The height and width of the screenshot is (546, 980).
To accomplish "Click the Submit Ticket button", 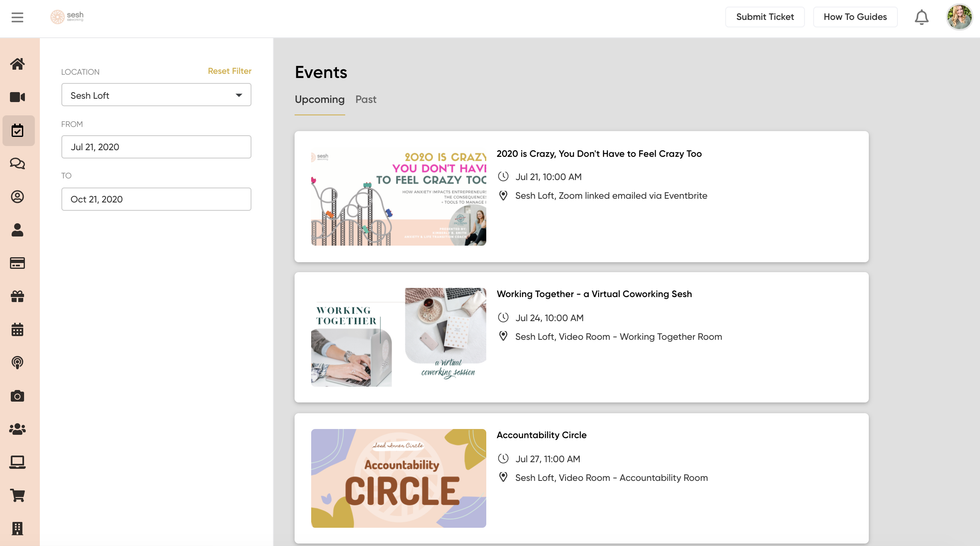I will (x=765, y=17).
